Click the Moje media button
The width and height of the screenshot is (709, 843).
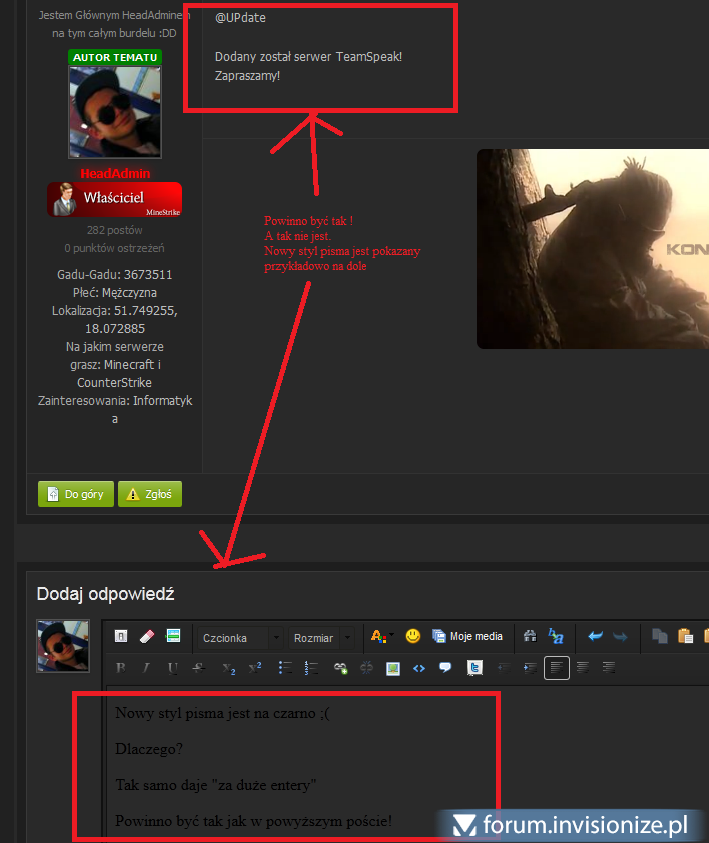(x=467, y=636)
